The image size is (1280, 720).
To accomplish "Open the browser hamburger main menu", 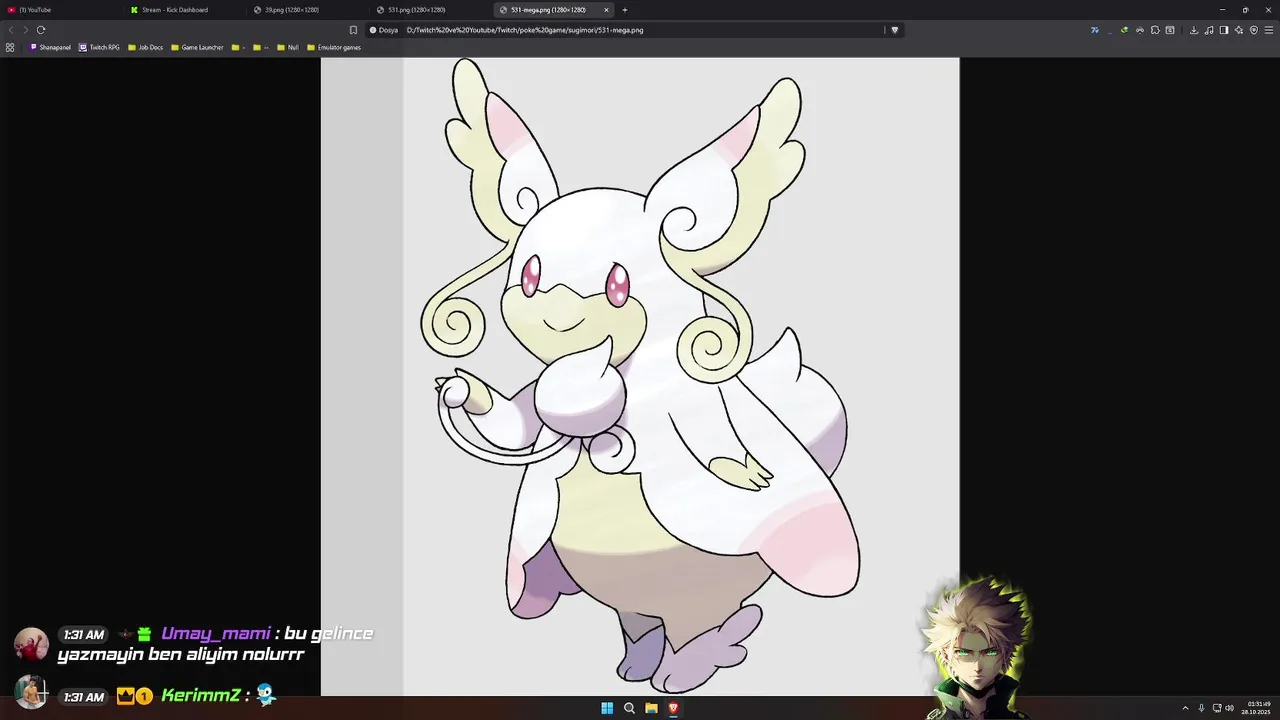I will (1269, 30).
